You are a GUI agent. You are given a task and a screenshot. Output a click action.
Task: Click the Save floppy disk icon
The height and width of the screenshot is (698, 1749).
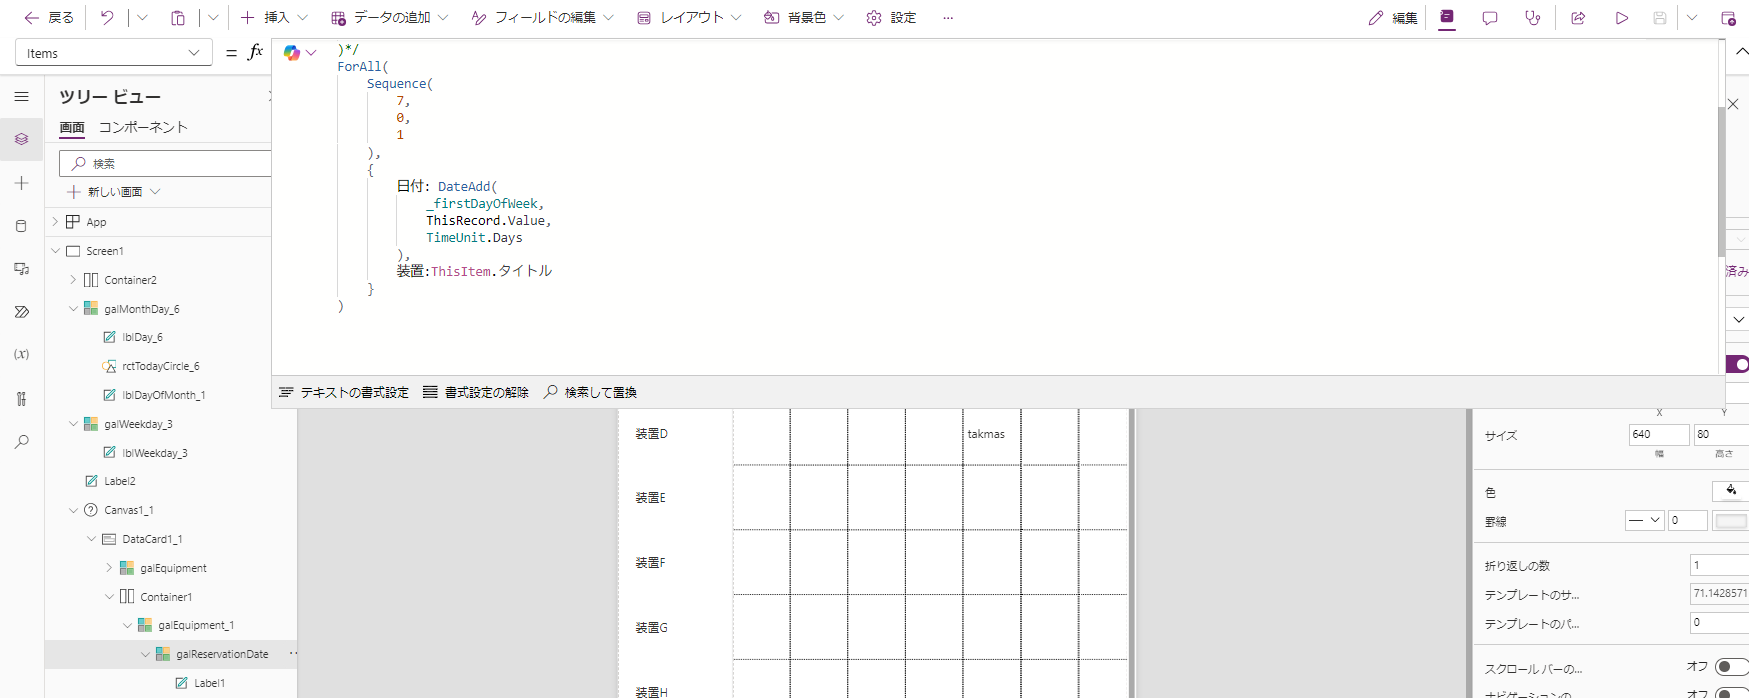[1660, 17]
